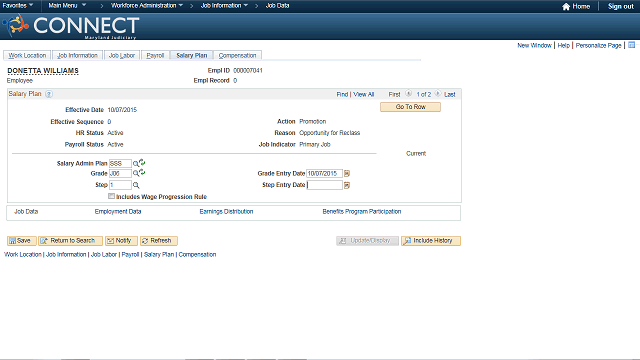Switch to the Job Labor tab
The image size is (640, 360).
click(x=122, y=56)
